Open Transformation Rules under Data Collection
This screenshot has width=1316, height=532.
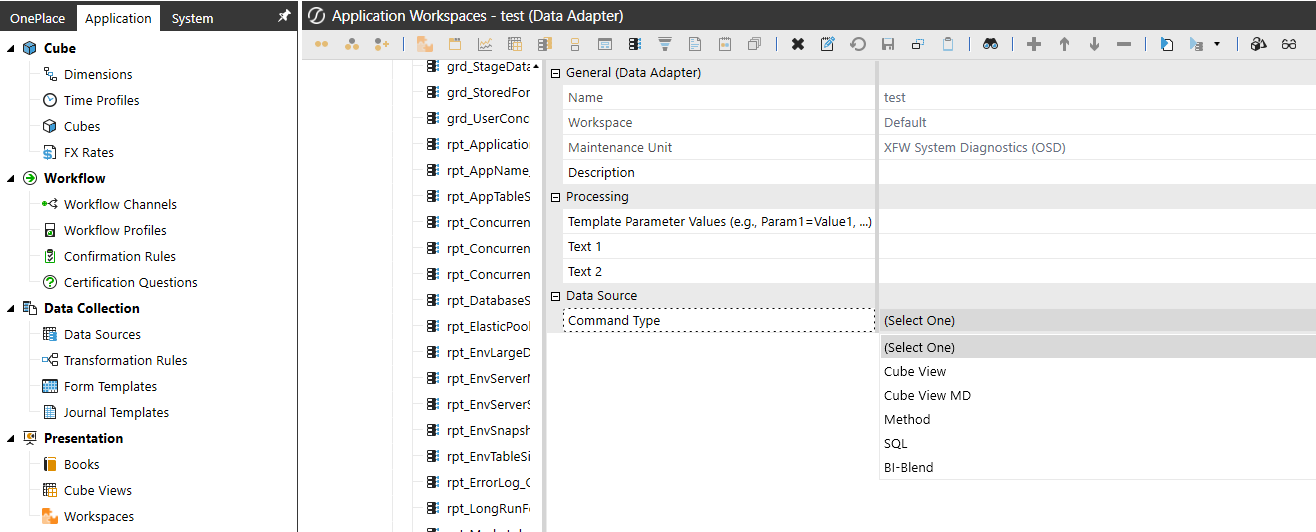tap(125, 360)
